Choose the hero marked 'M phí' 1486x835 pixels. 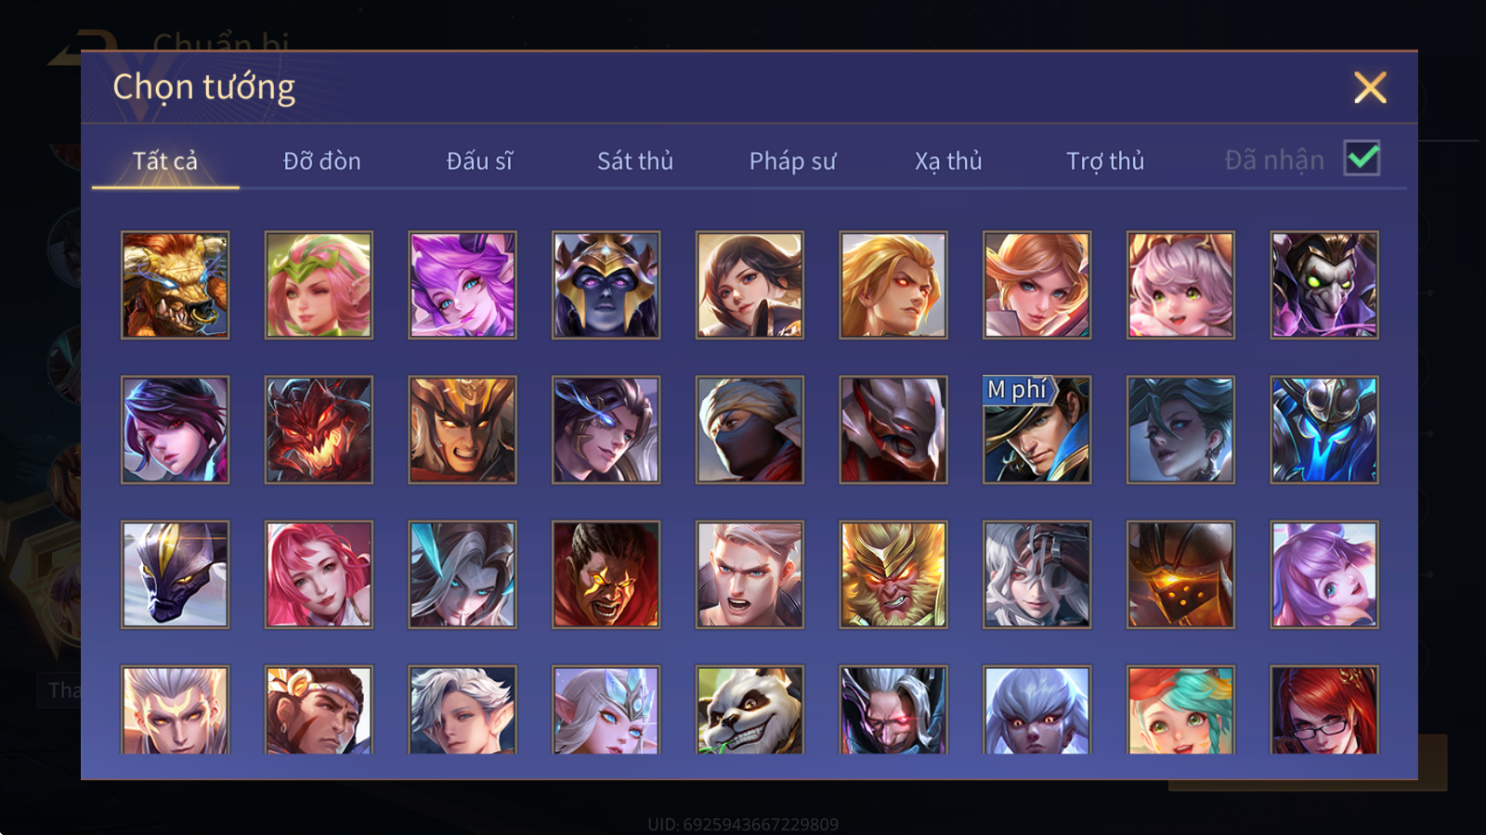[1037, 430]
